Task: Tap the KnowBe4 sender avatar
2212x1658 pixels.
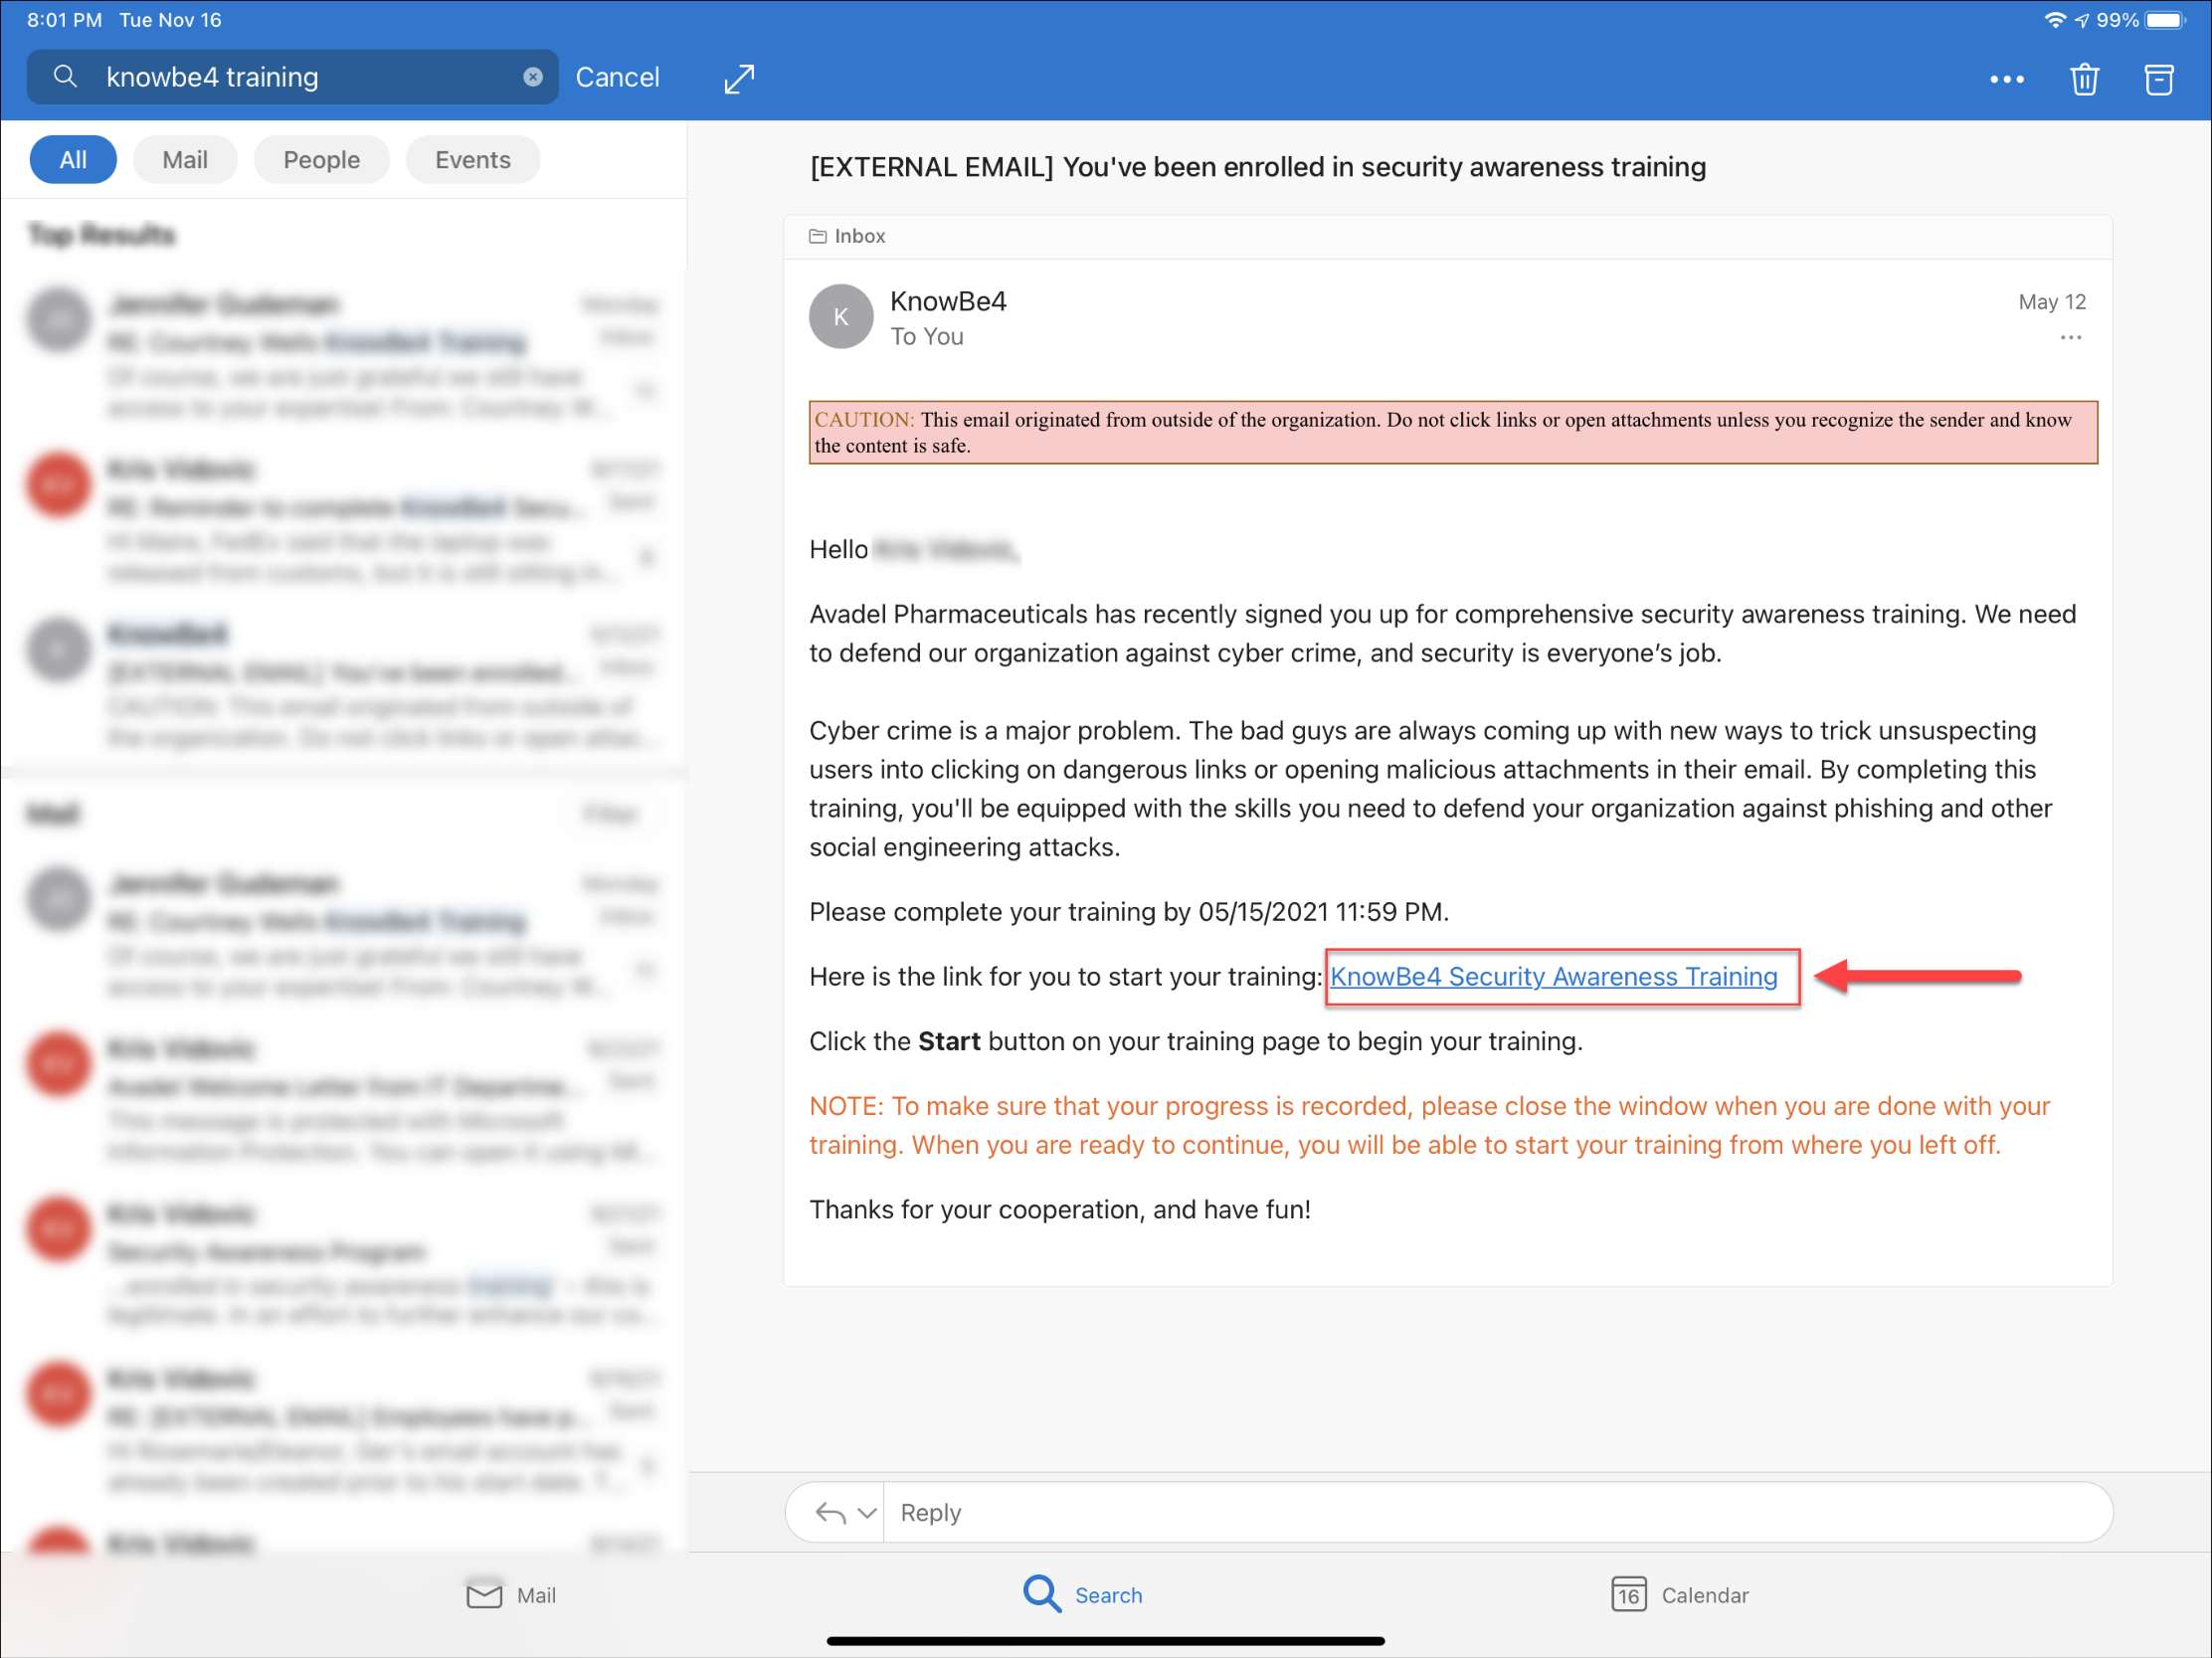Action: pos(840,317)
